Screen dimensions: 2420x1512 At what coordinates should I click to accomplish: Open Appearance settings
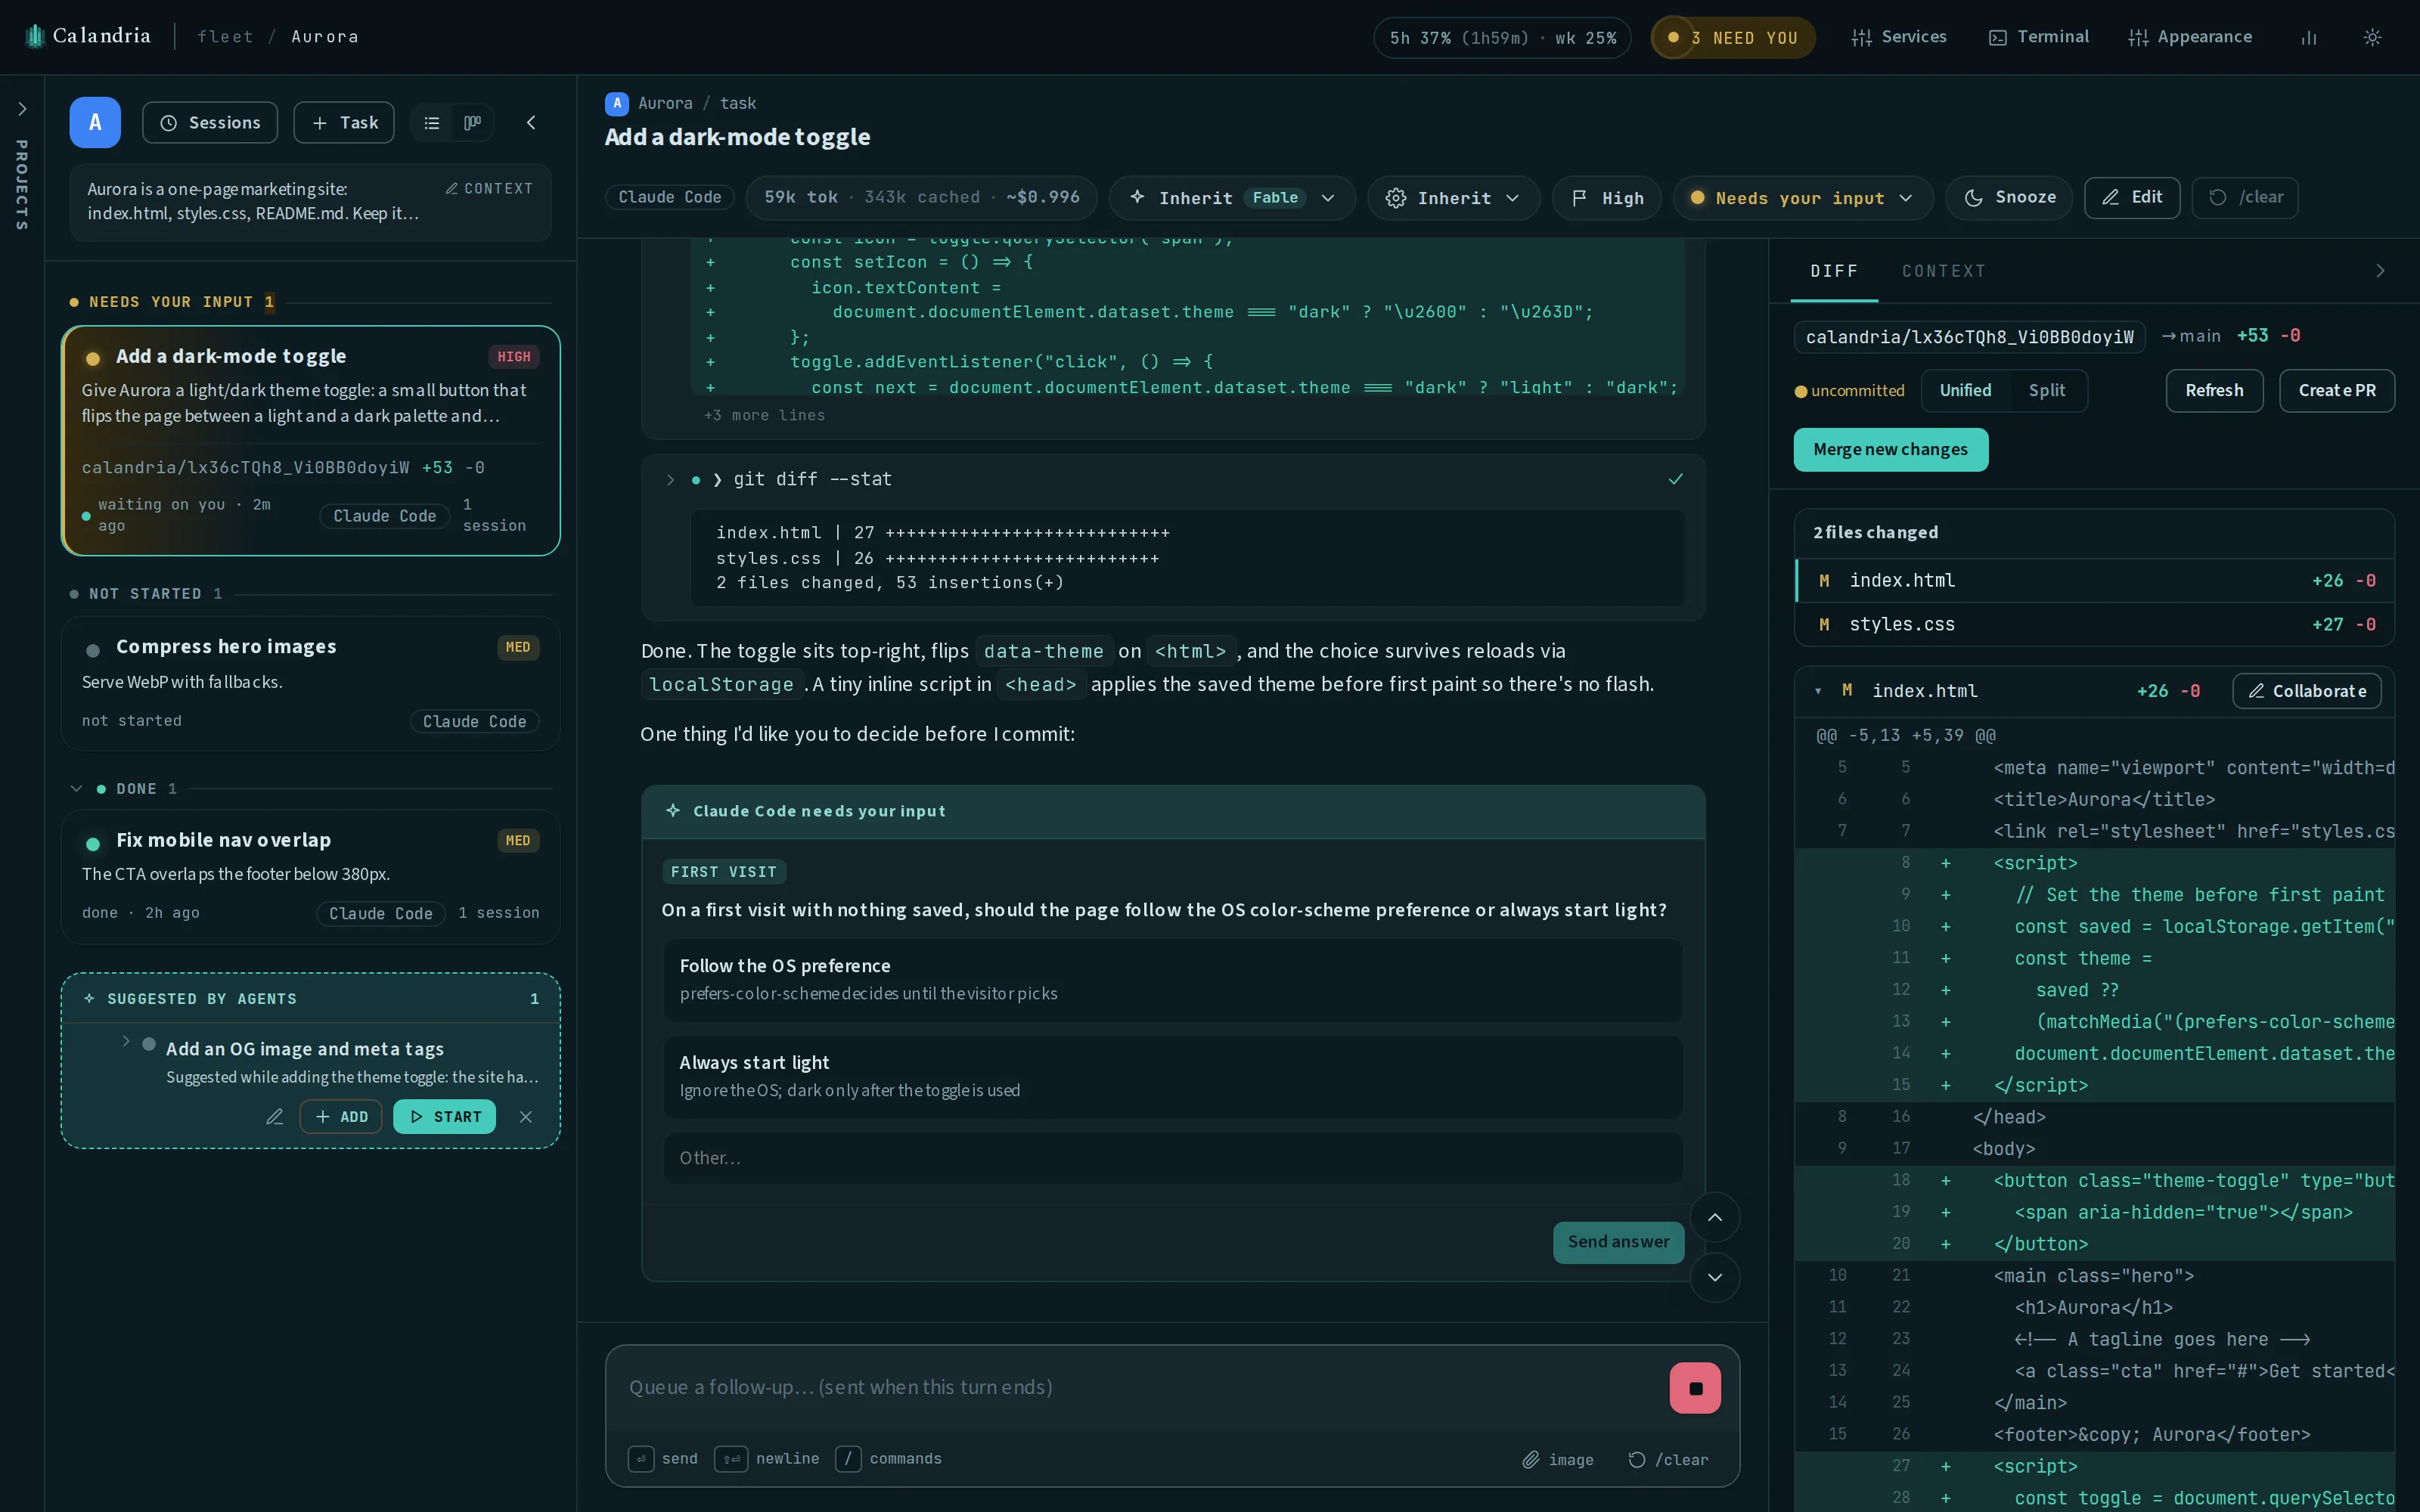click(x=2190, y=37)
